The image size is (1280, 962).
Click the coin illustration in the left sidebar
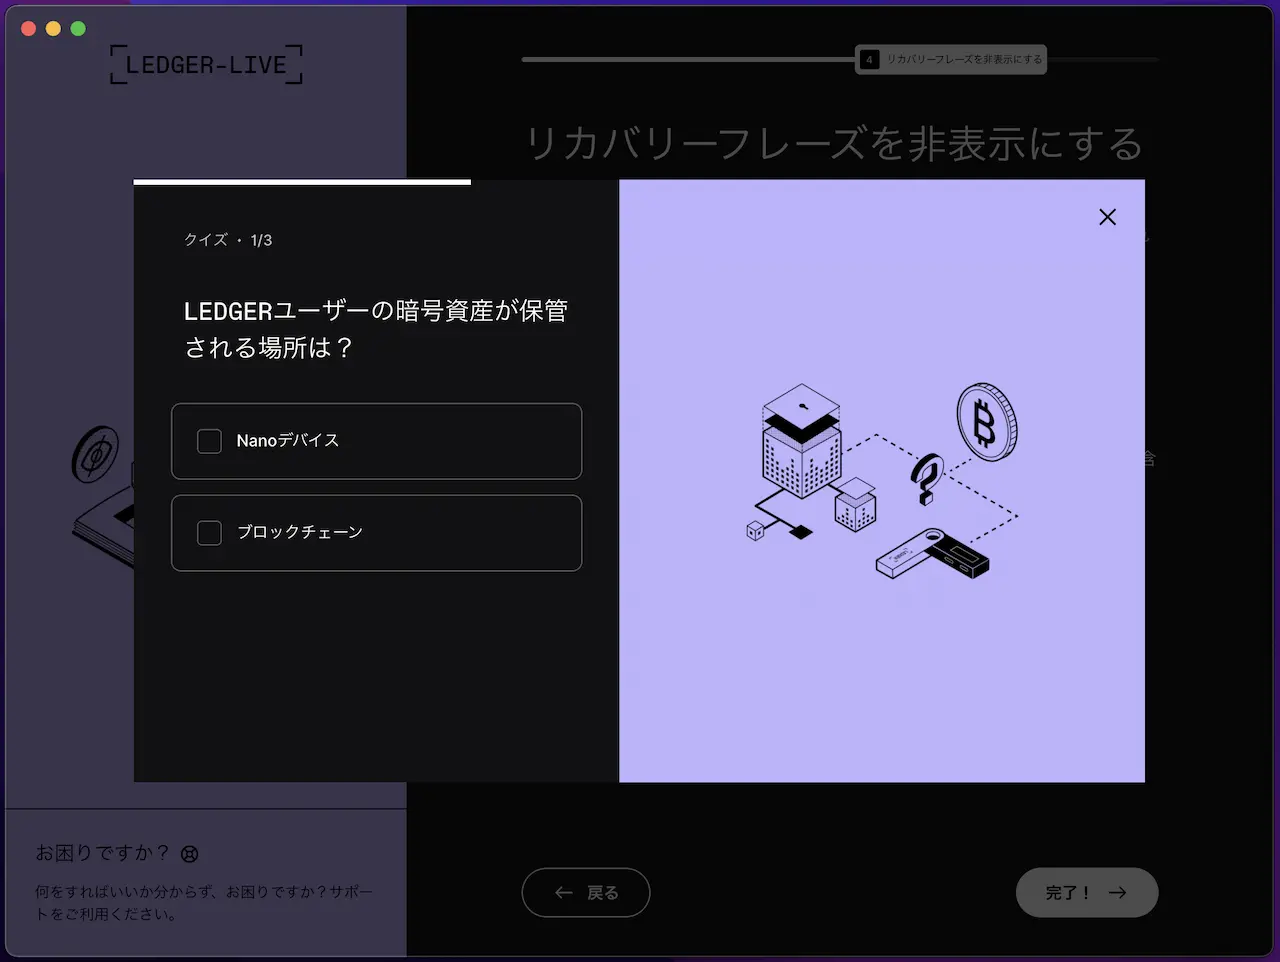[x=95, y=455]
